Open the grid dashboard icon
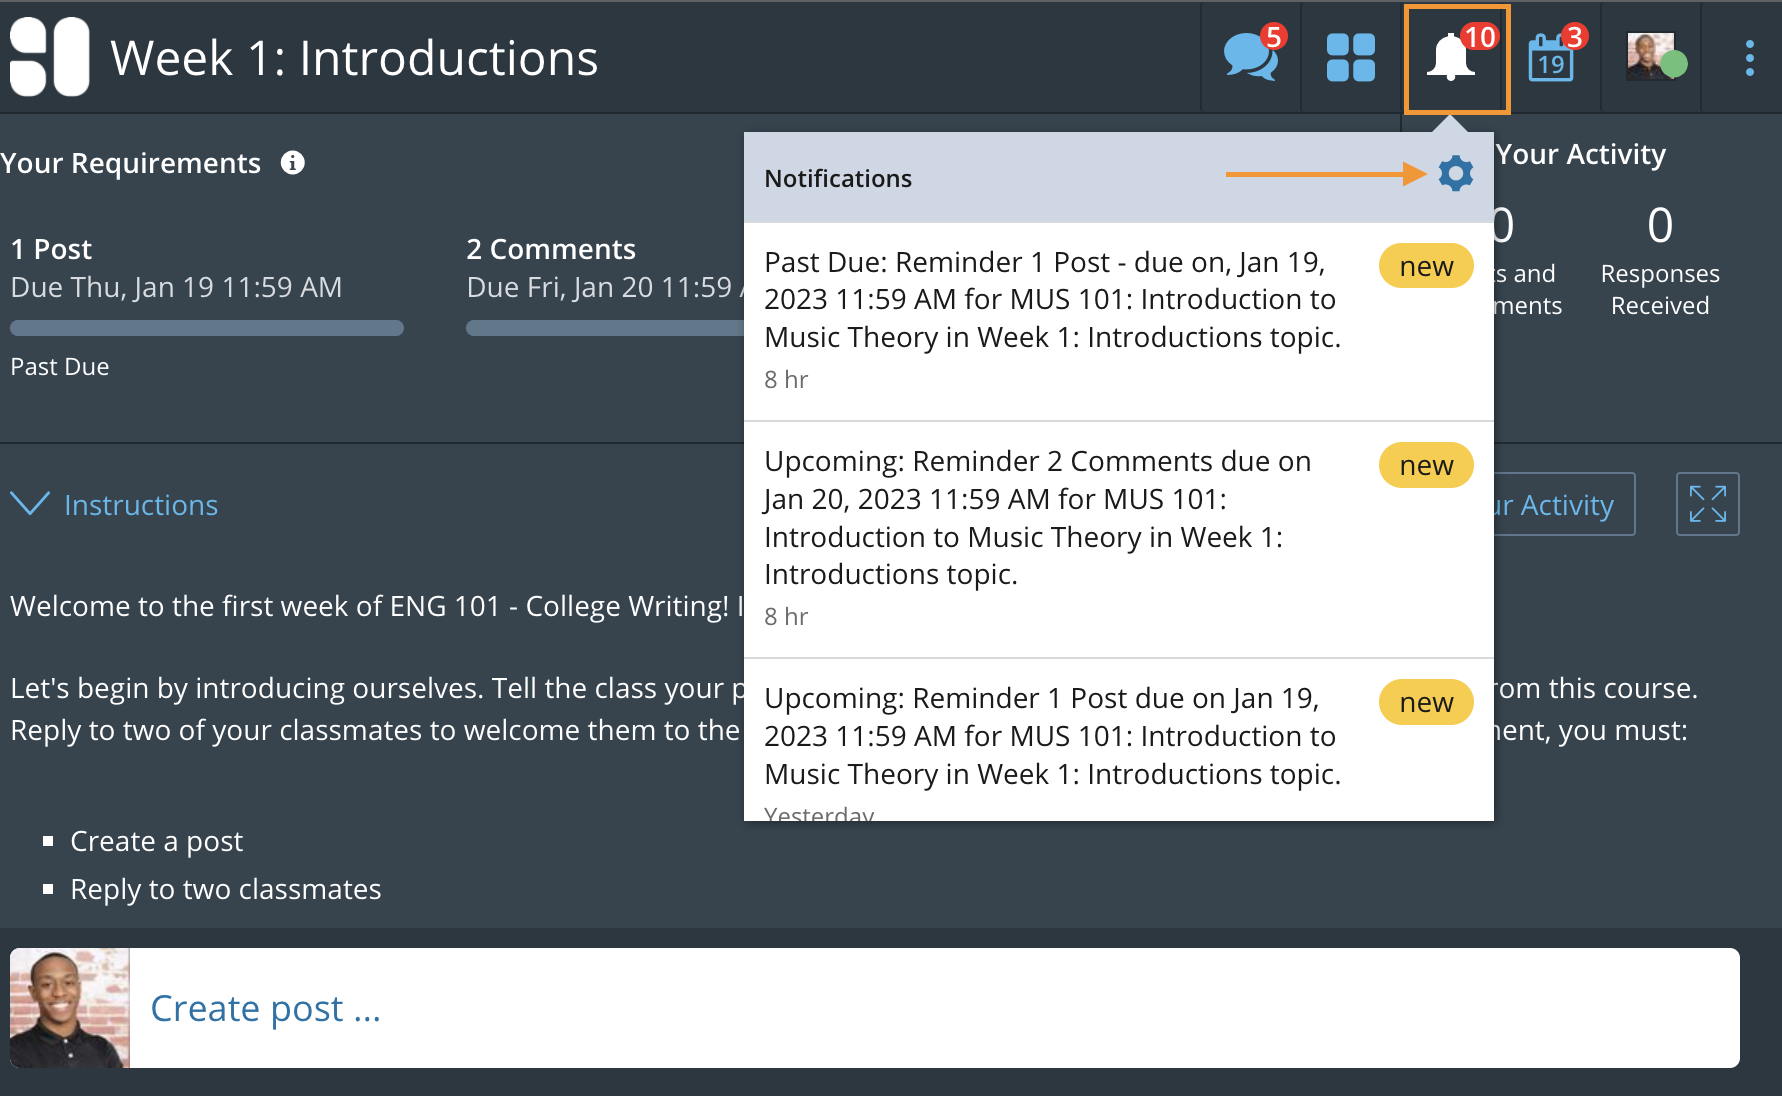 (x=1350, y=57)
